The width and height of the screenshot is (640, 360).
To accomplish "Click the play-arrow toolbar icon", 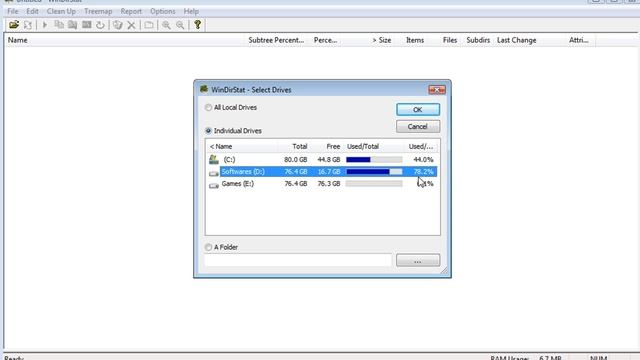I will point(45,25).
